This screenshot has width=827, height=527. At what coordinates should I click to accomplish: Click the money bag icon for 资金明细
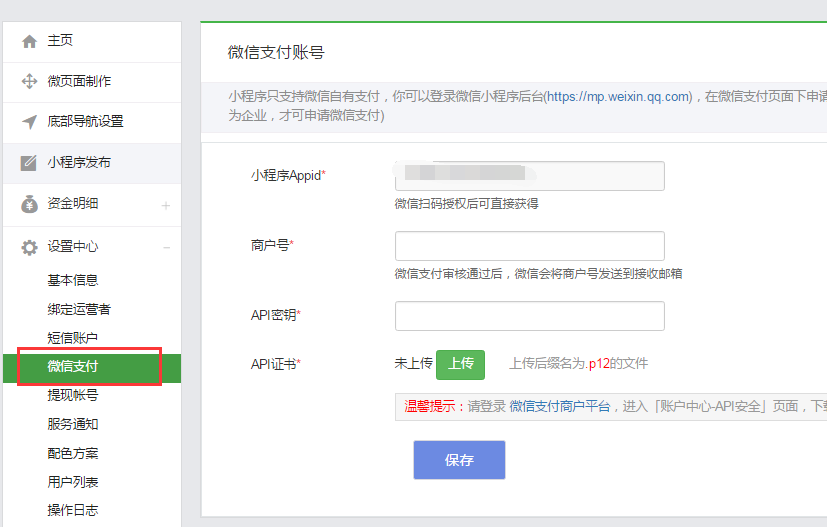pyautogui.click(x=29, y=204)
